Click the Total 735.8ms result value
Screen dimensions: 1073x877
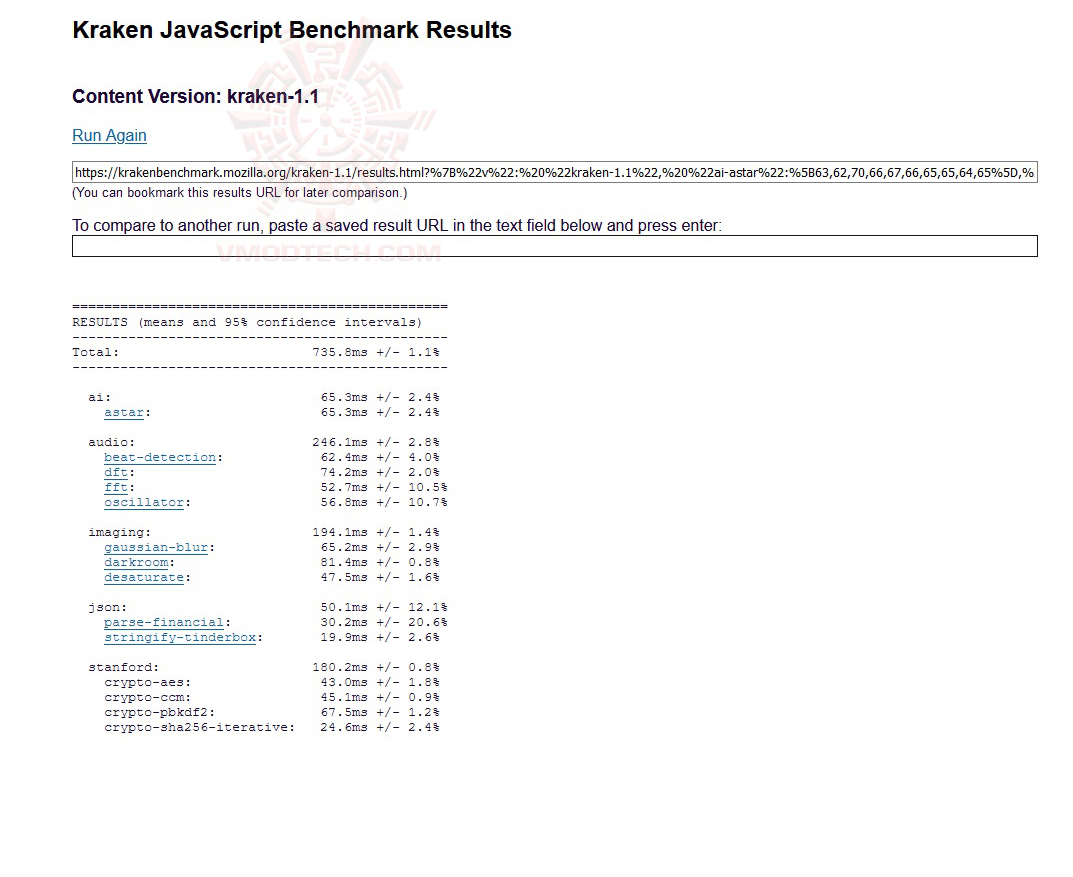tap(340, 352)
